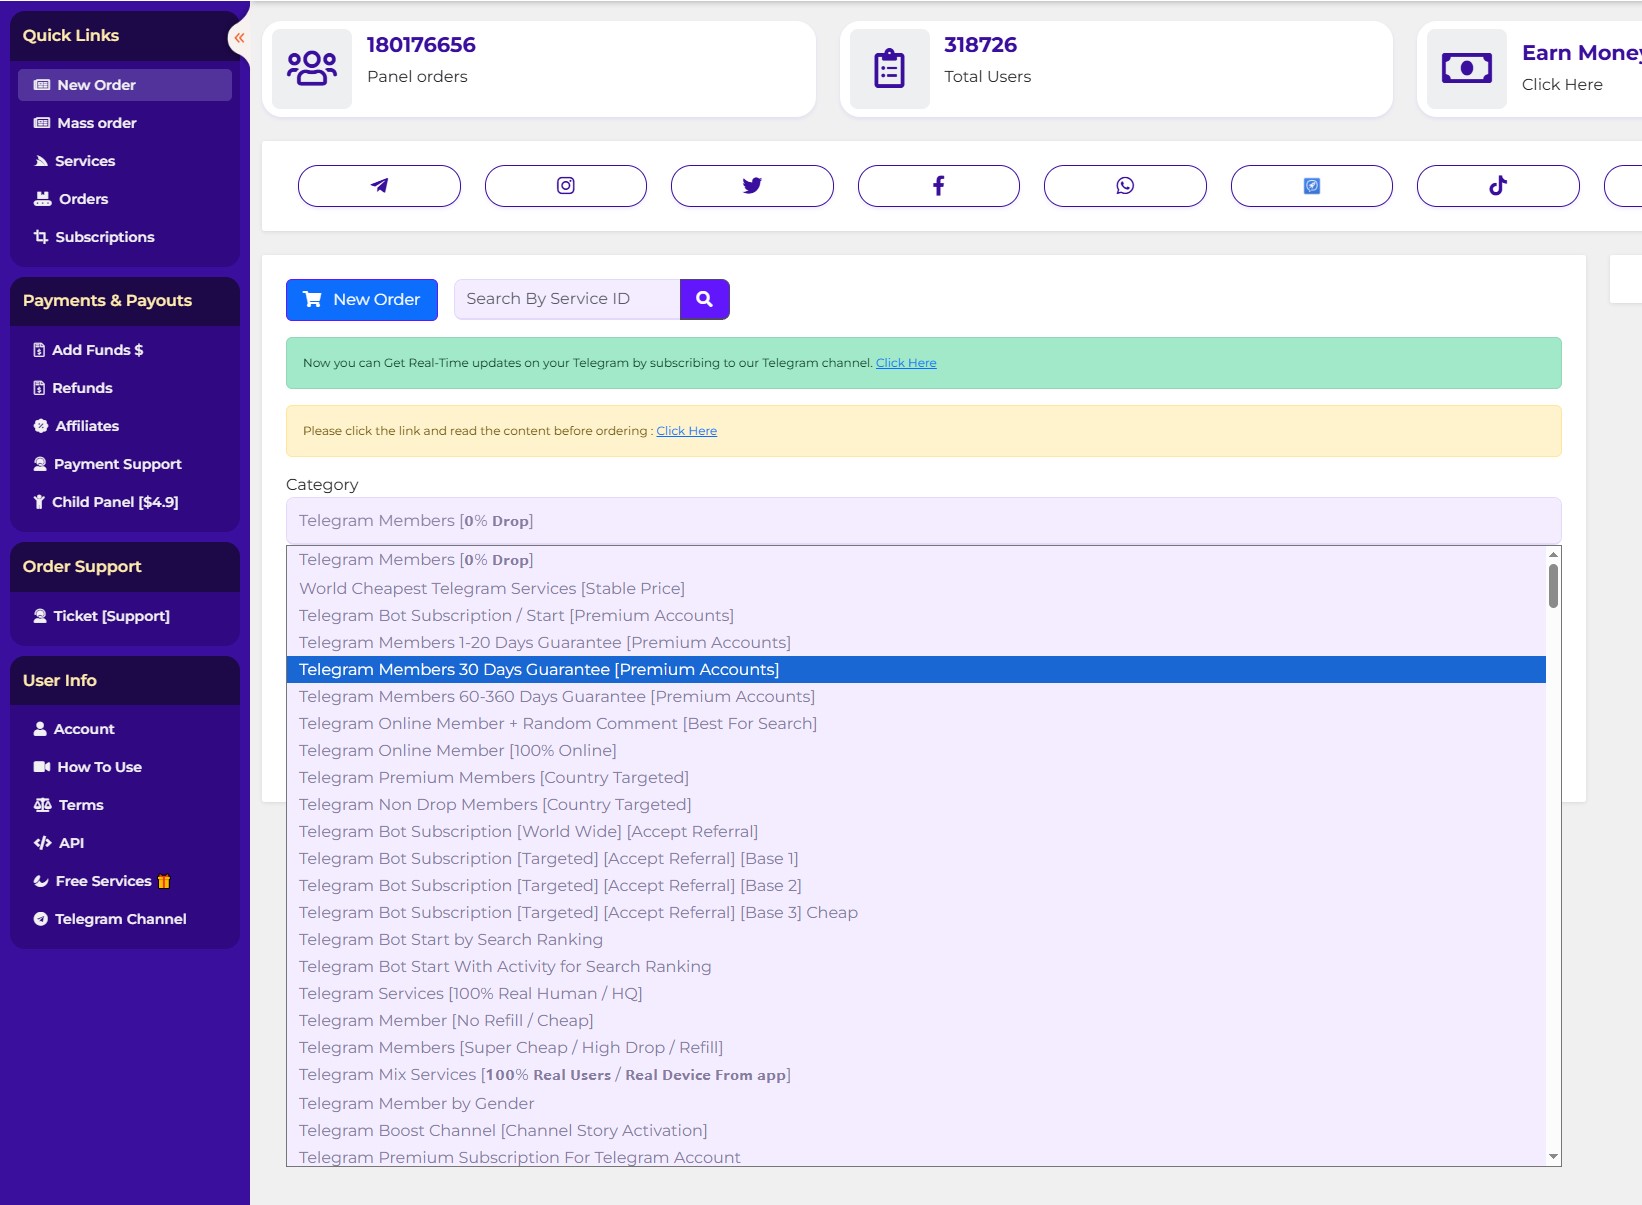Go to Add Funds $ page

coord(97,350)
